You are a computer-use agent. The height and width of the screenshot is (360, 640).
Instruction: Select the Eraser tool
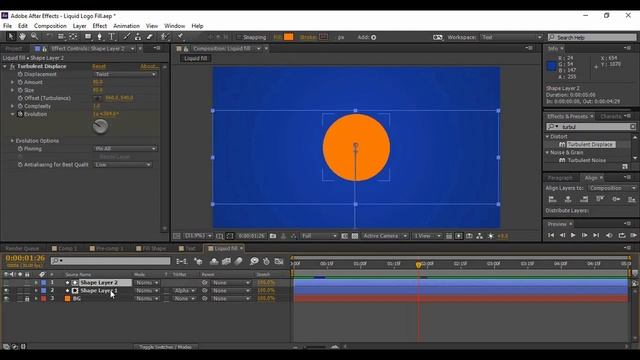149,37
